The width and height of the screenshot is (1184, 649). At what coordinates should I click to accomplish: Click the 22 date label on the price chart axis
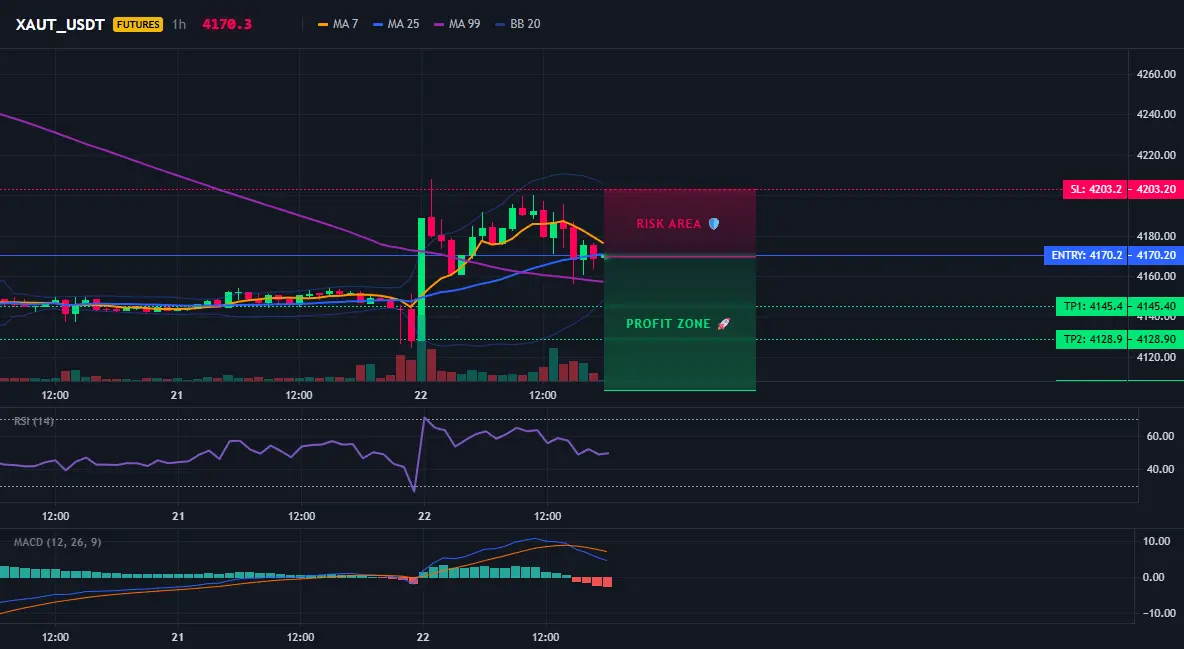pos(421,395)
